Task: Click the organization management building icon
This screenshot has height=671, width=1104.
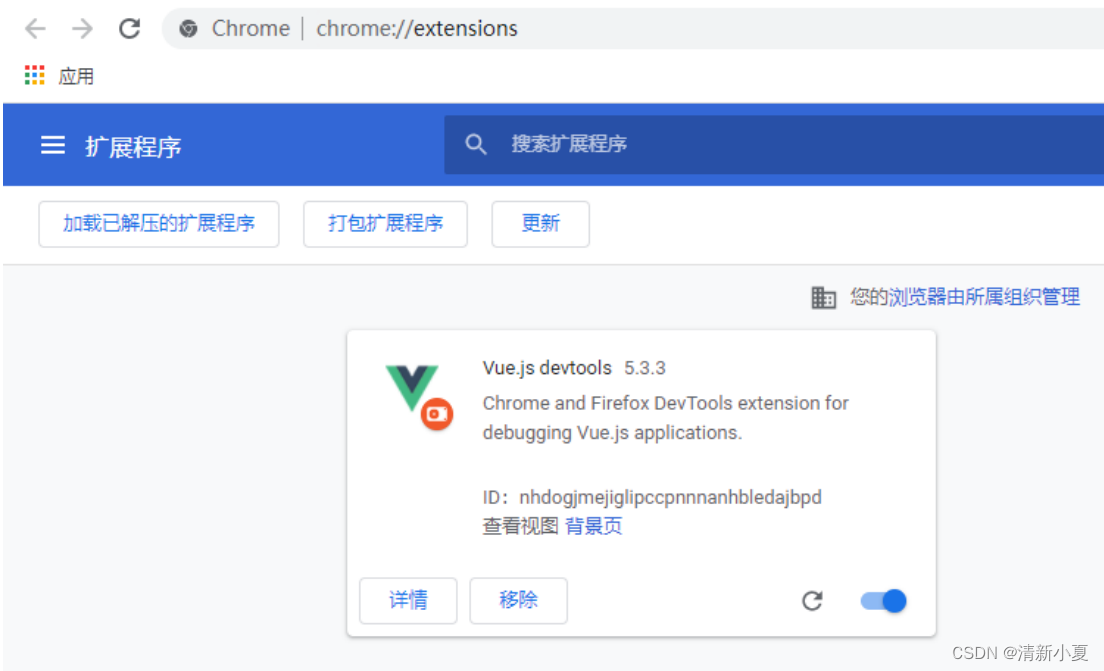Action: tap(824, 297)
